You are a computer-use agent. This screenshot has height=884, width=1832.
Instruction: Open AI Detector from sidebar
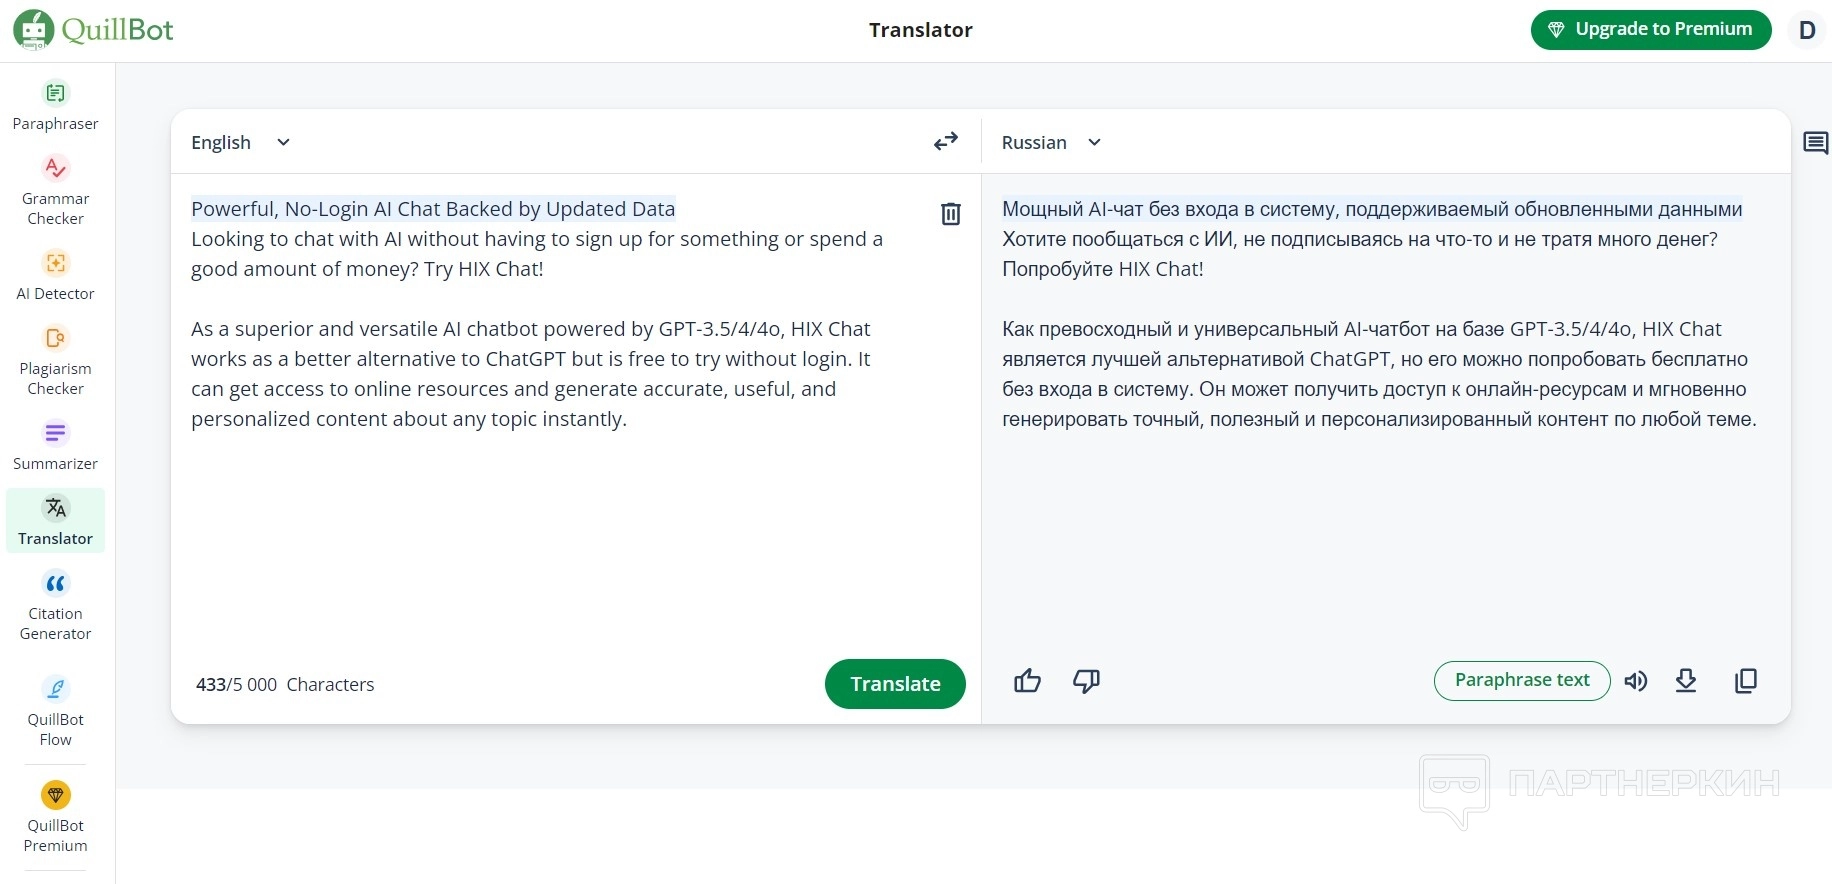tap(56, 275)
